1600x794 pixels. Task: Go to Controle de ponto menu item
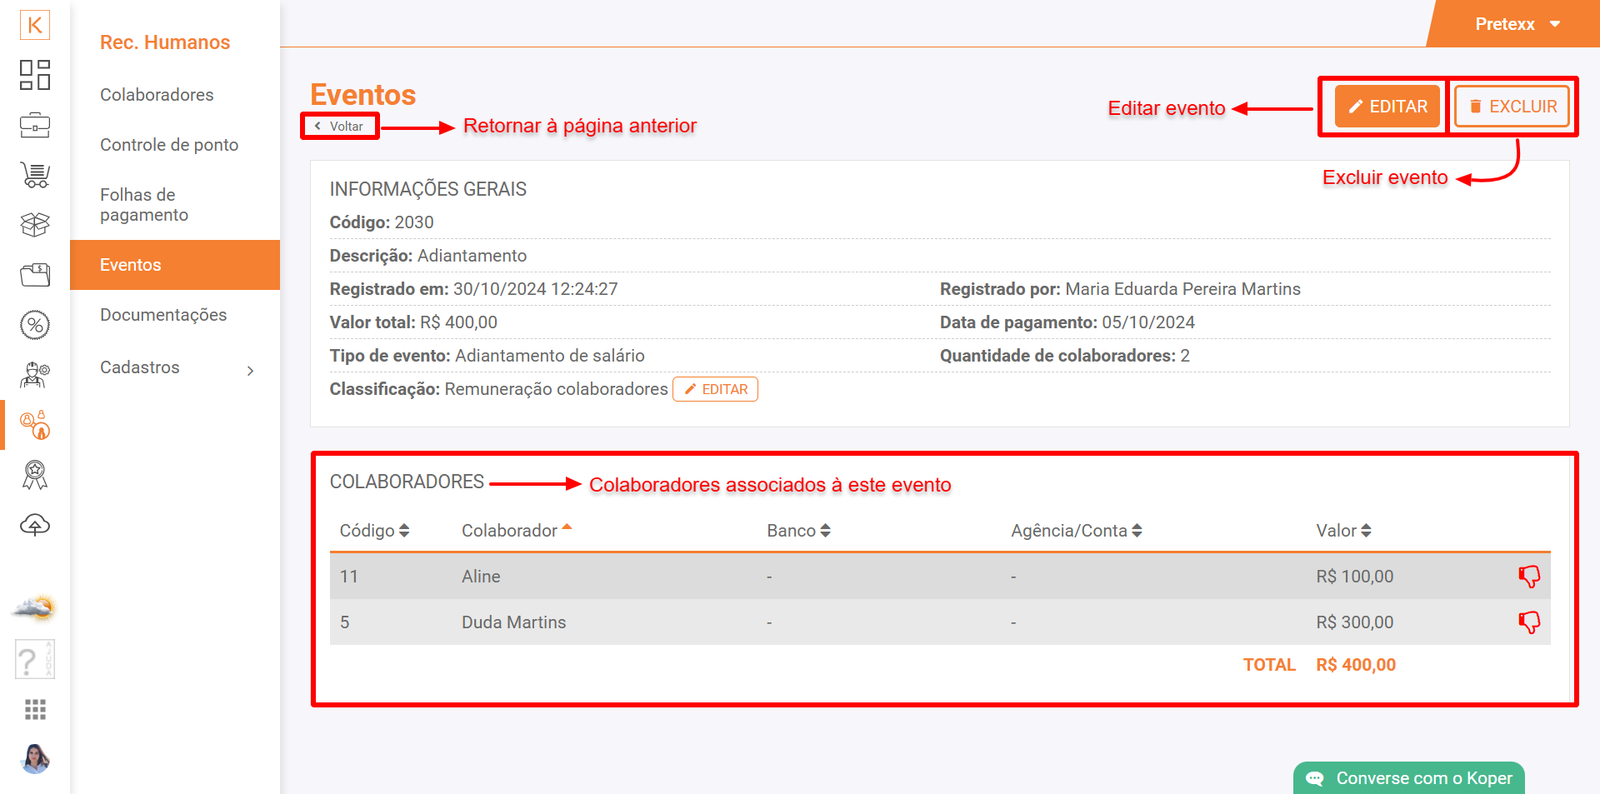click(x=169, y=145)
